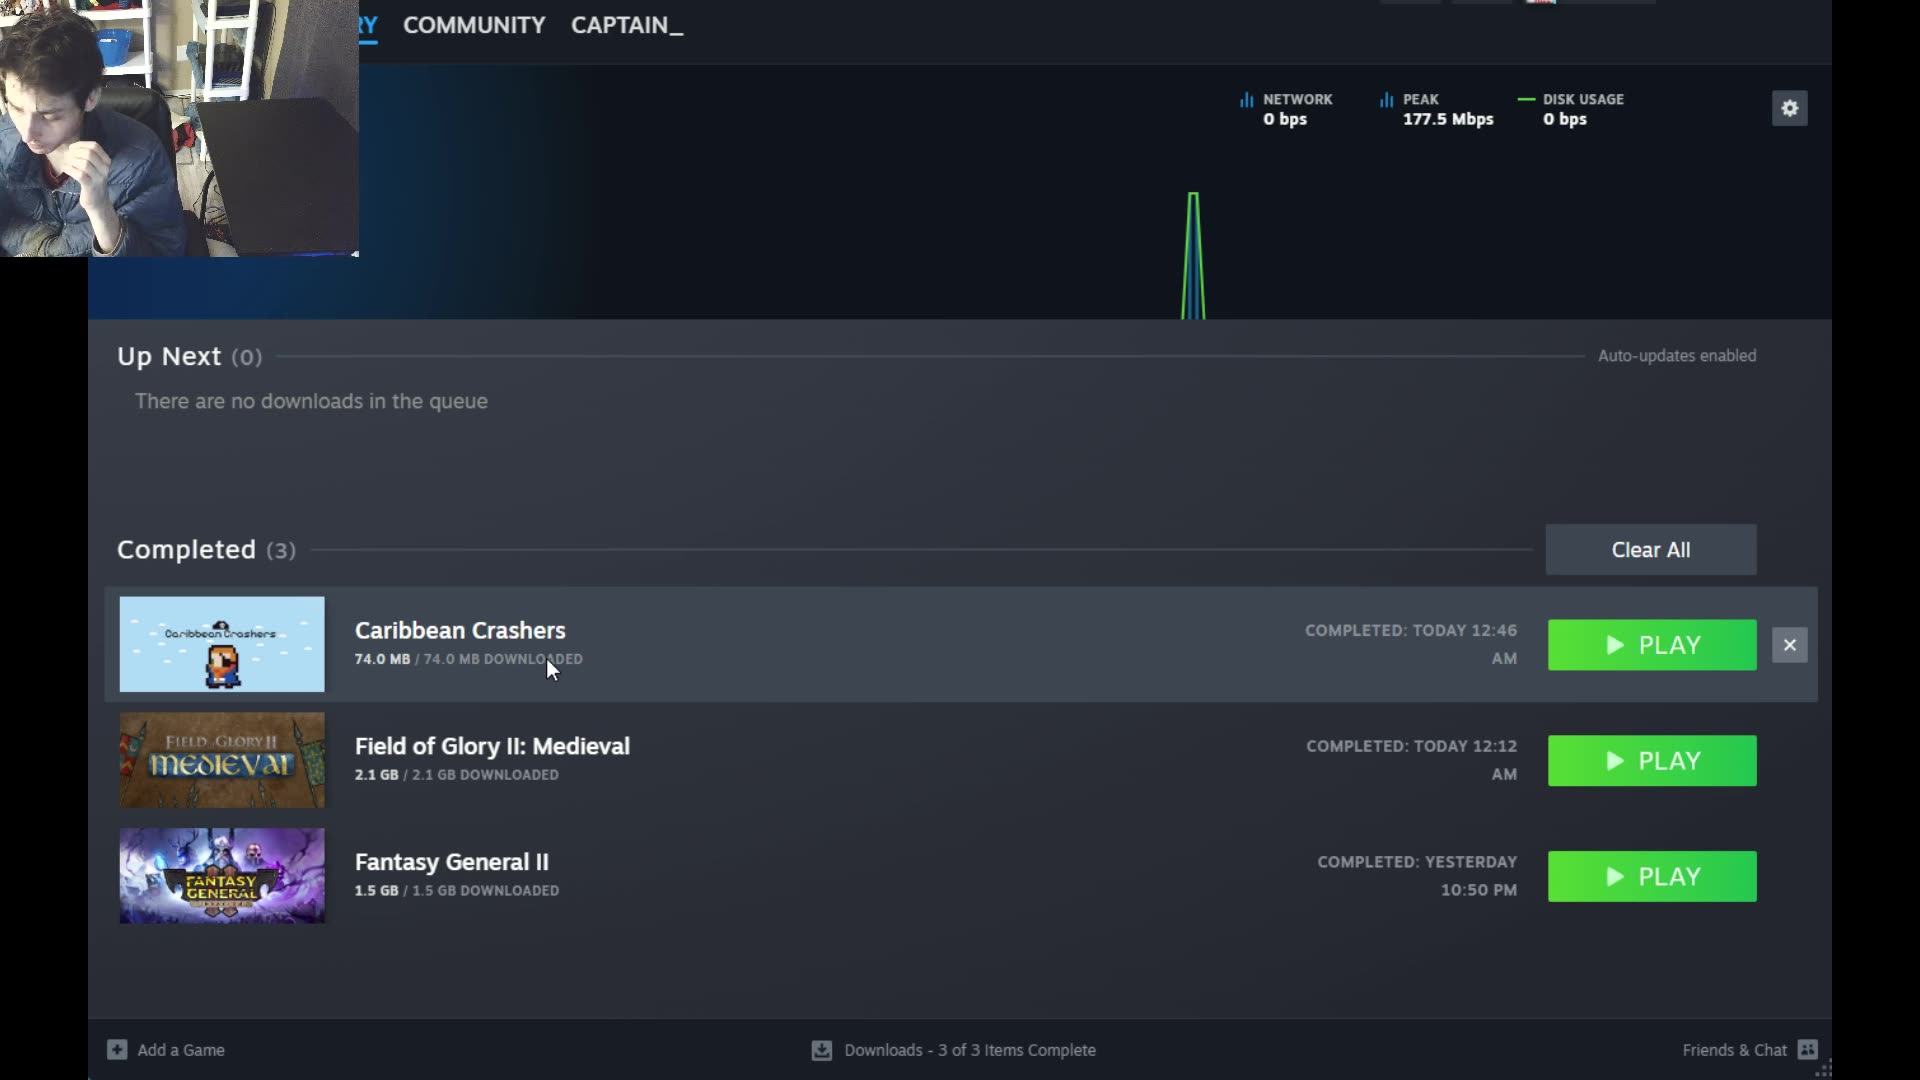Click Completed Yesterday 10:50 PM timestamp
Image resolution: width=1920 pixels, height=1080 pixels.
tap(1417, 876)
